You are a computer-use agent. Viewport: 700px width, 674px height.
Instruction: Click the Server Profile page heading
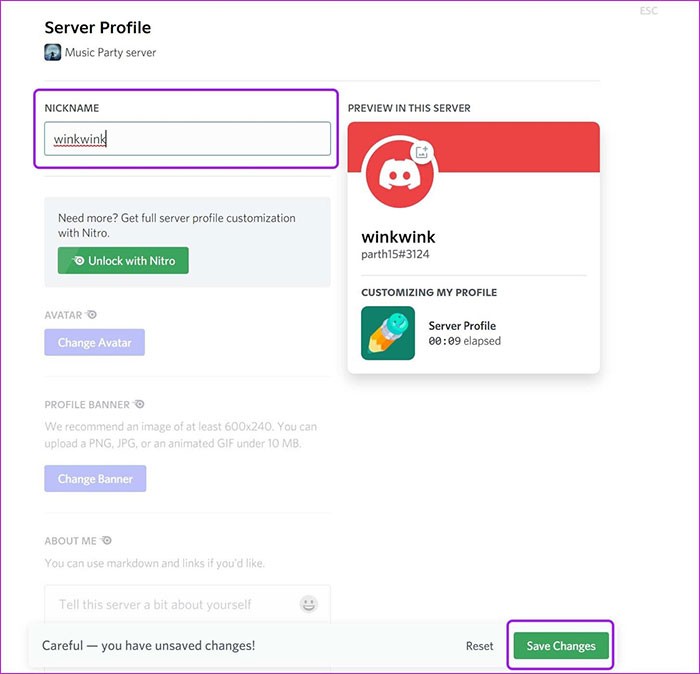97,27
